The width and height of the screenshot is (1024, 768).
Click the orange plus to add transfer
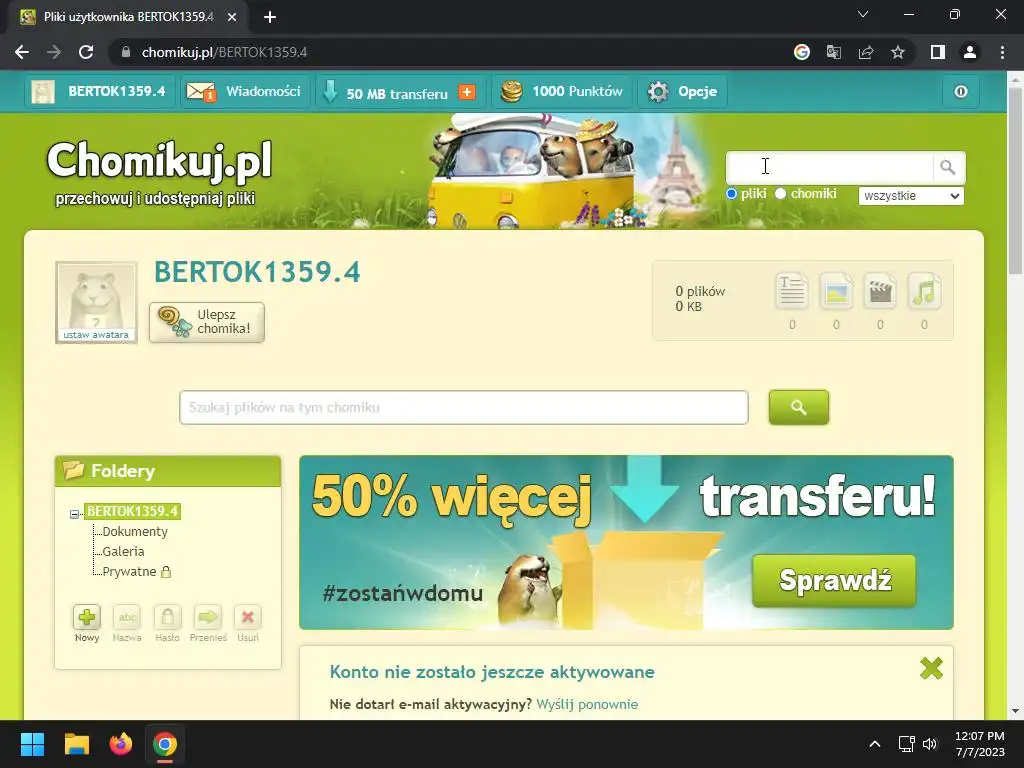click(466, 92)
